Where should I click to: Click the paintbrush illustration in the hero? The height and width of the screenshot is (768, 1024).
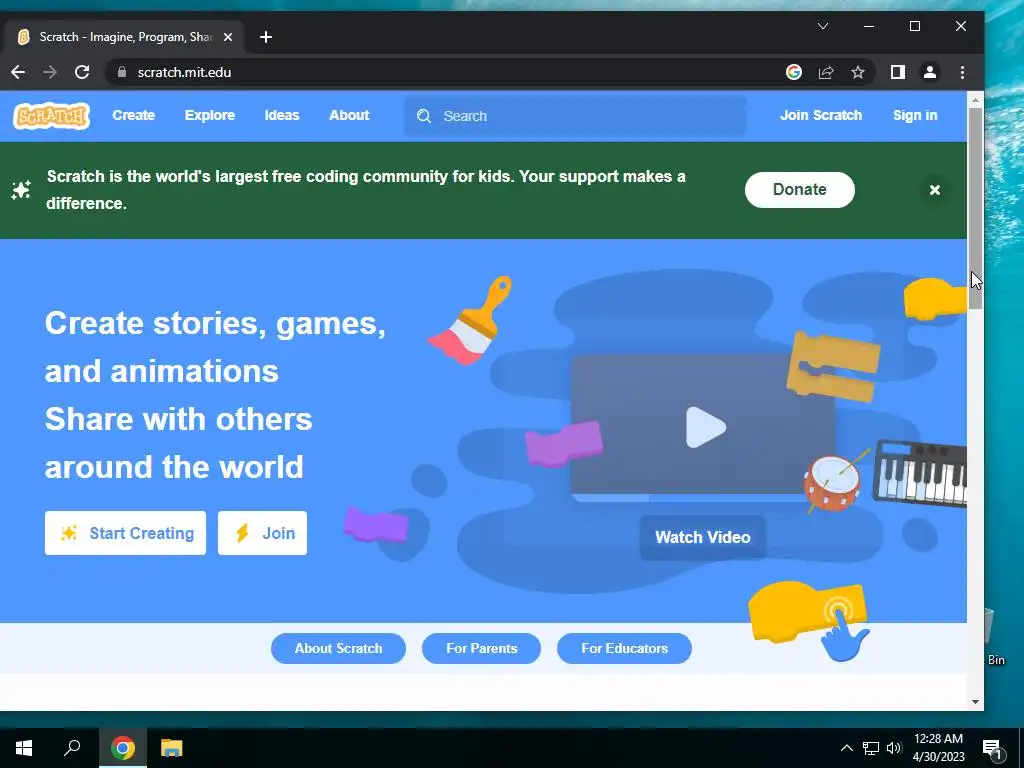[x=470, y=320]
